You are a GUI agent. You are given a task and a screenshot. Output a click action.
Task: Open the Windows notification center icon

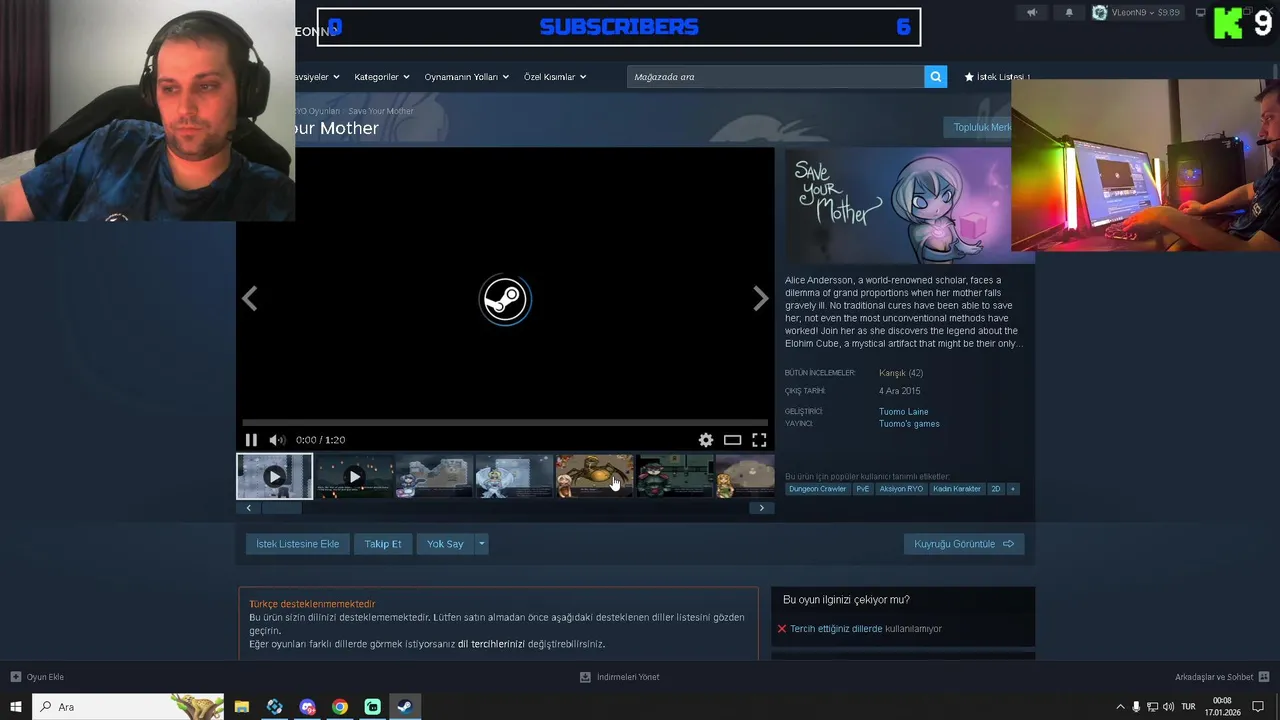pyautogui.click(x=1258, y=707)
